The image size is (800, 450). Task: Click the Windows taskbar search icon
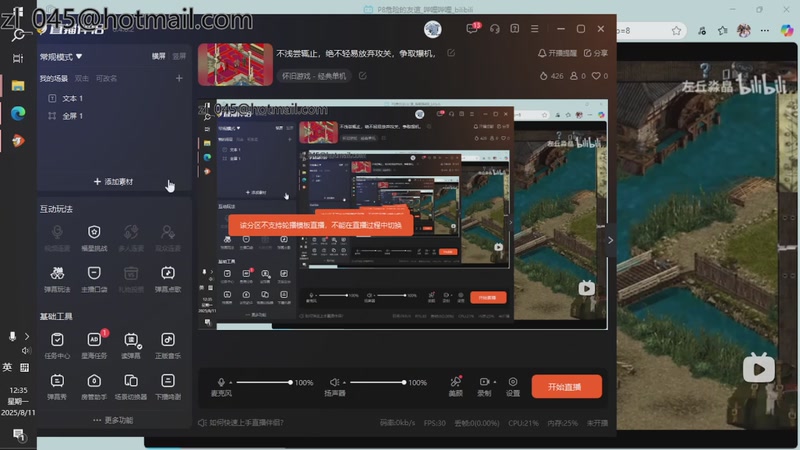point(18,35)
